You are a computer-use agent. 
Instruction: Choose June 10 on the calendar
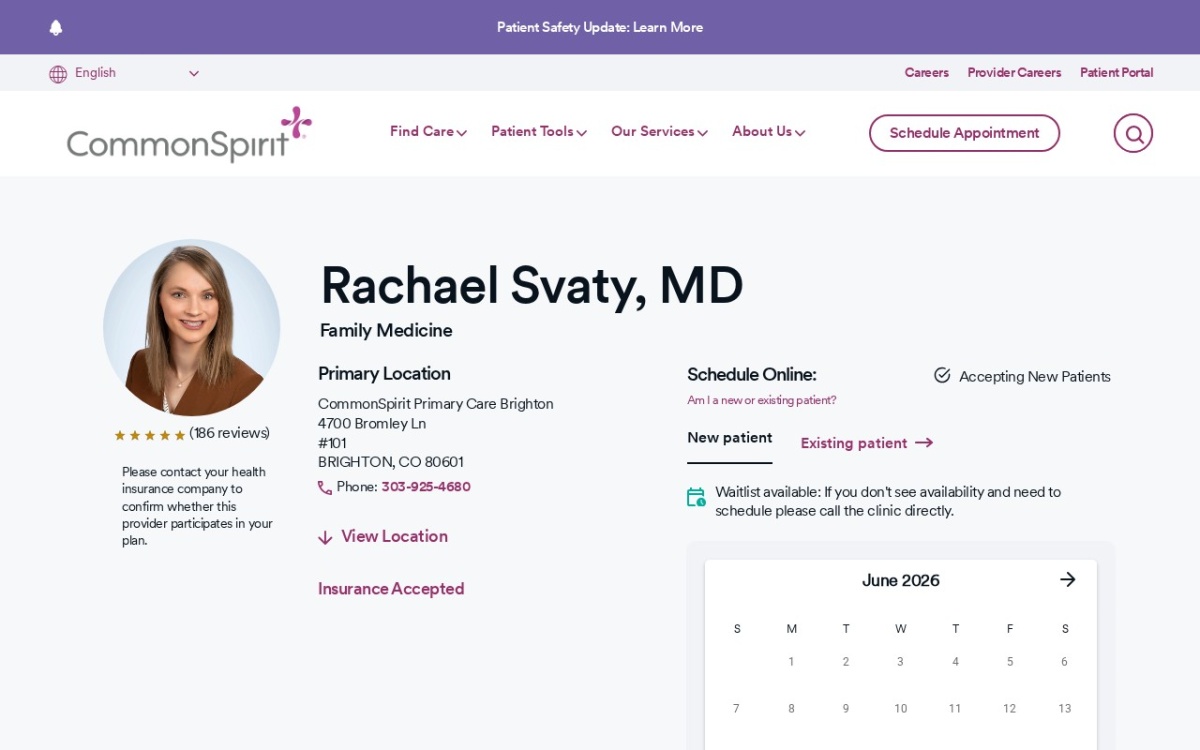(900, 709)
